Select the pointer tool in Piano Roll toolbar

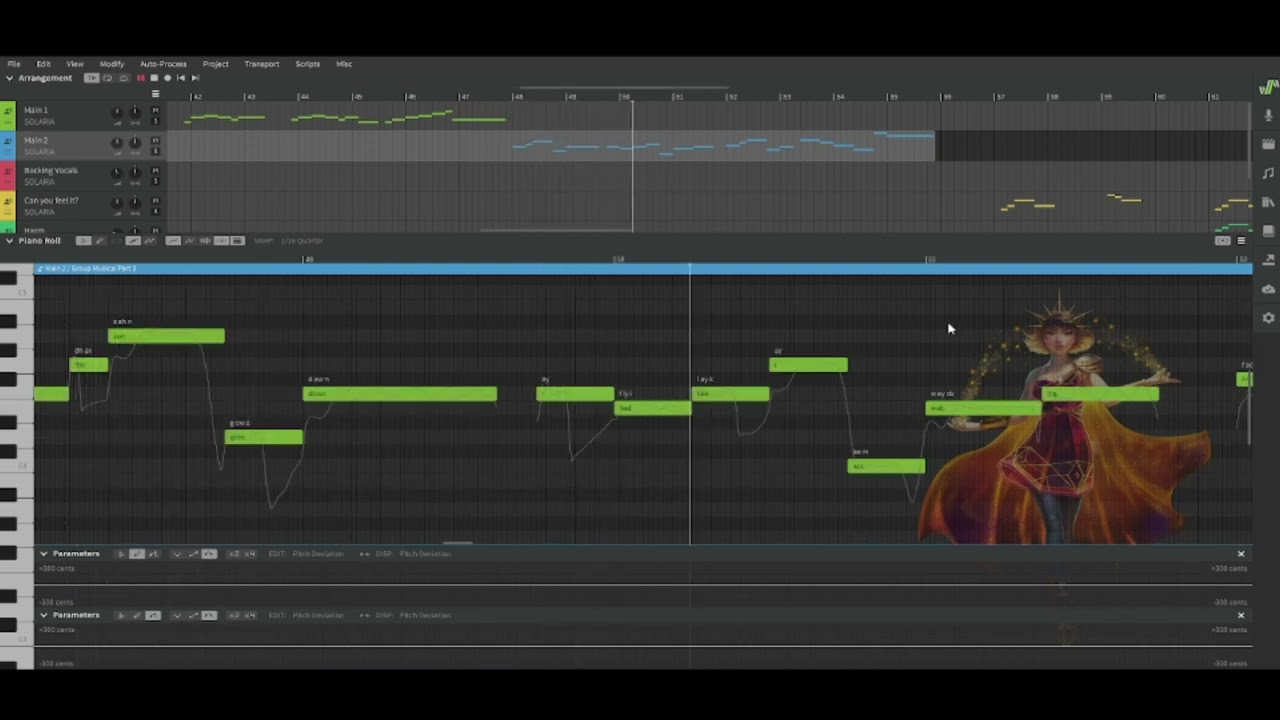click(84, 241)
